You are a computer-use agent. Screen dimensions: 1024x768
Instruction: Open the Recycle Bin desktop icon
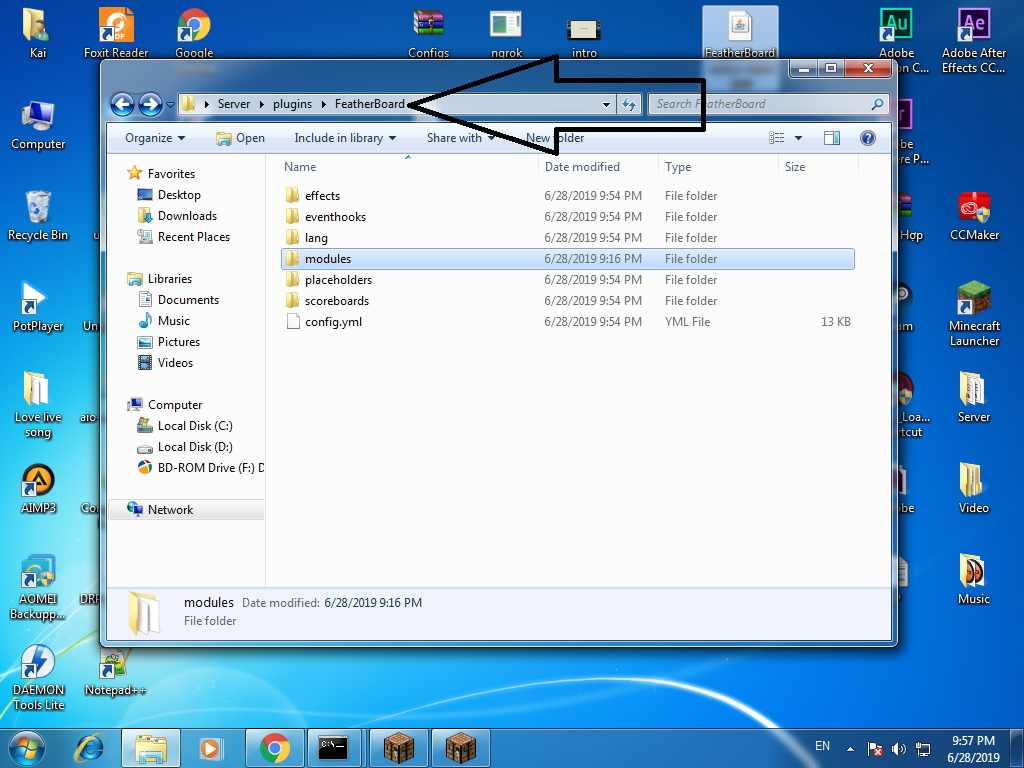[x=38, y=216]
